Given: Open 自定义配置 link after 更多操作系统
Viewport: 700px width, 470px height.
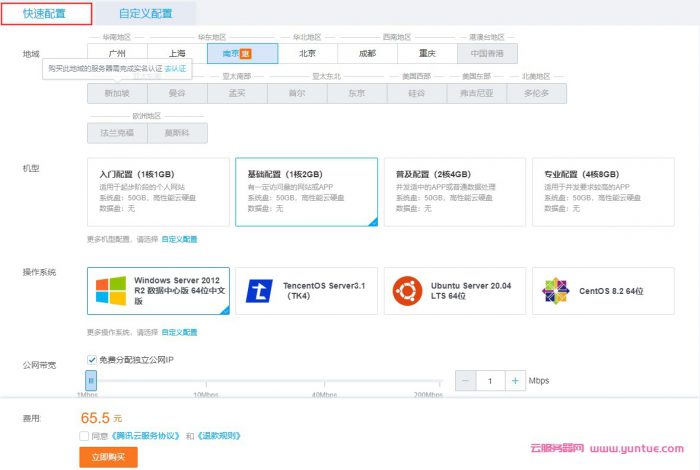Looking at the screenshot, I should pyautogui.click(x=179, y=332).
